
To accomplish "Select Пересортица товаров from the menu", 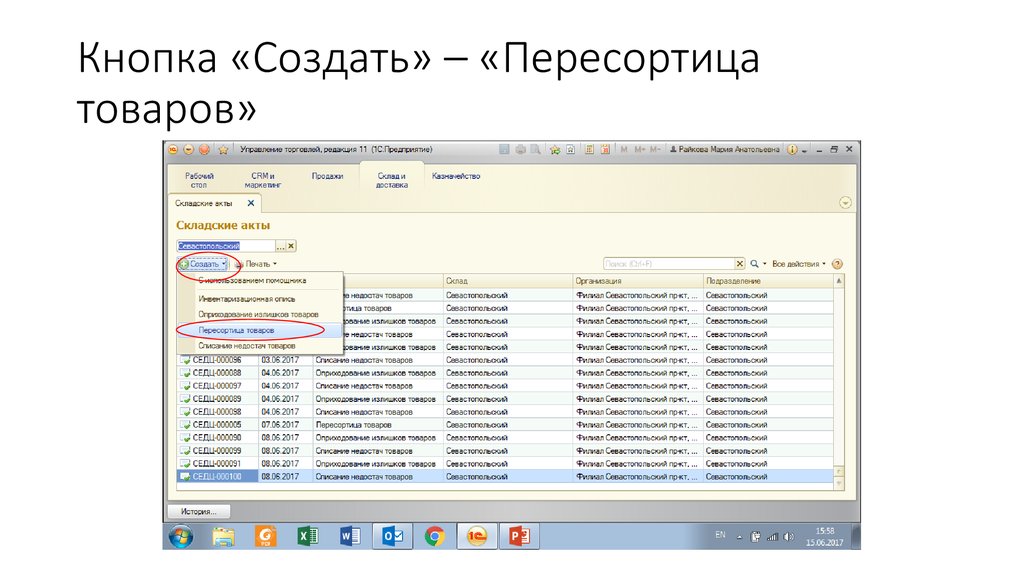I will (x=236, y=329).
